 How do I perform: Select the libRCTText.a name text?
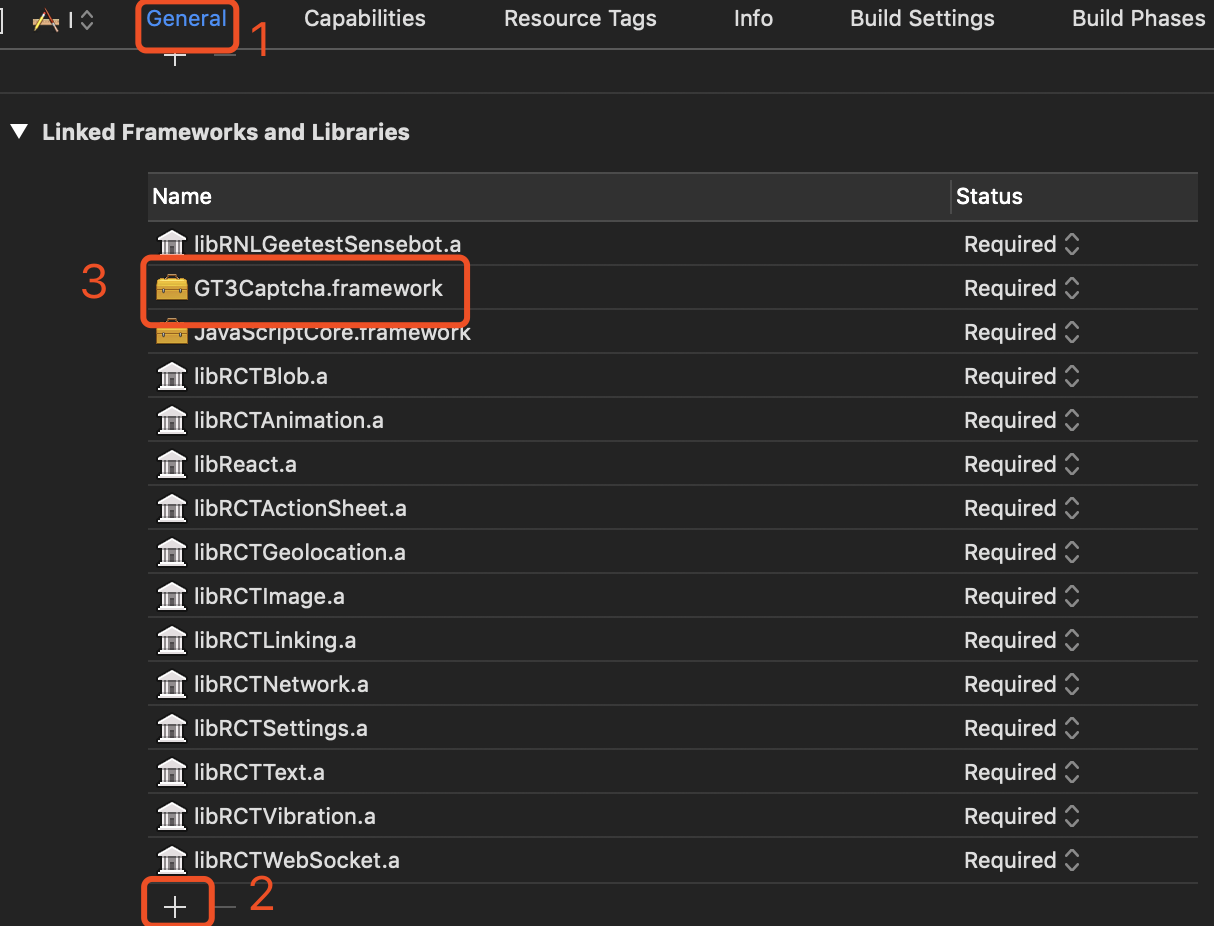pyautogui.click(x=259, y=772)
